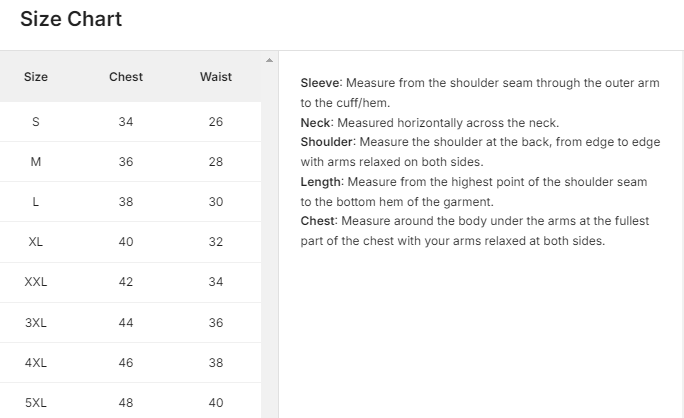Click the Size column header

point(36,77)
